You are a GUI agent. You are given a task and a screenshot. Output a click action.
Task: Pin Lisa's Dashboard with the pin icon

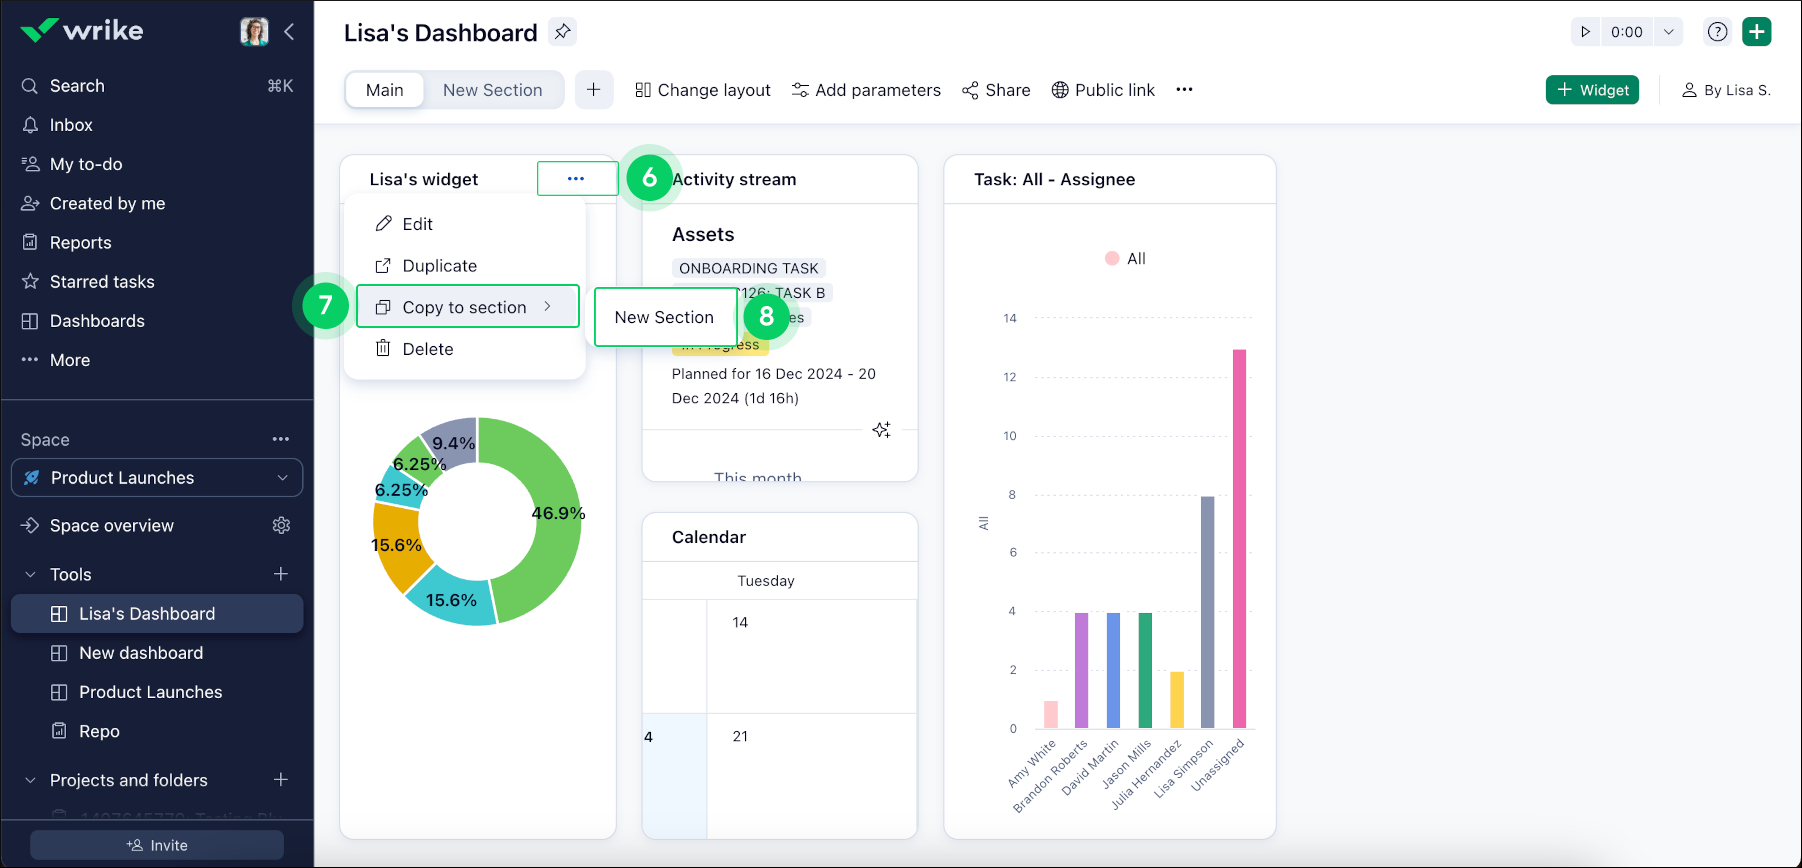click(563, 32)
